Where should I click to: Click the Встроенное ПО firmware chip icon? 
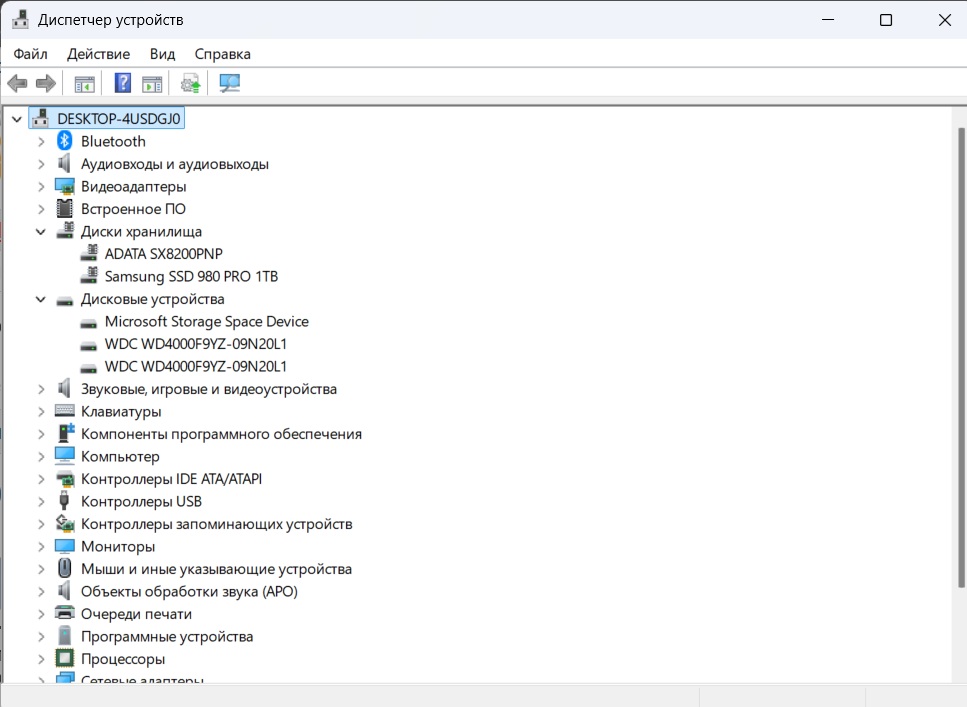[65, 209]
